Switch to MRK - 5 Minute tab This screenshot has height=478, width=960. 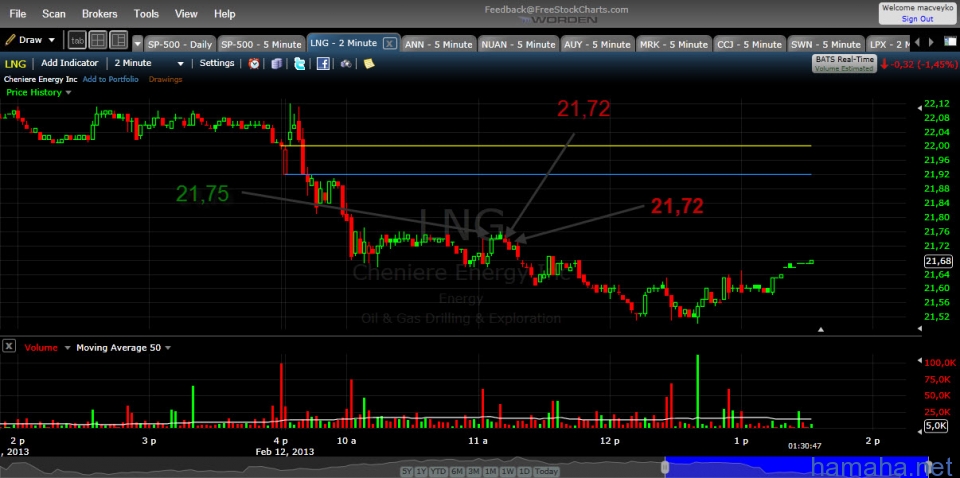click(x=675, y=44)
